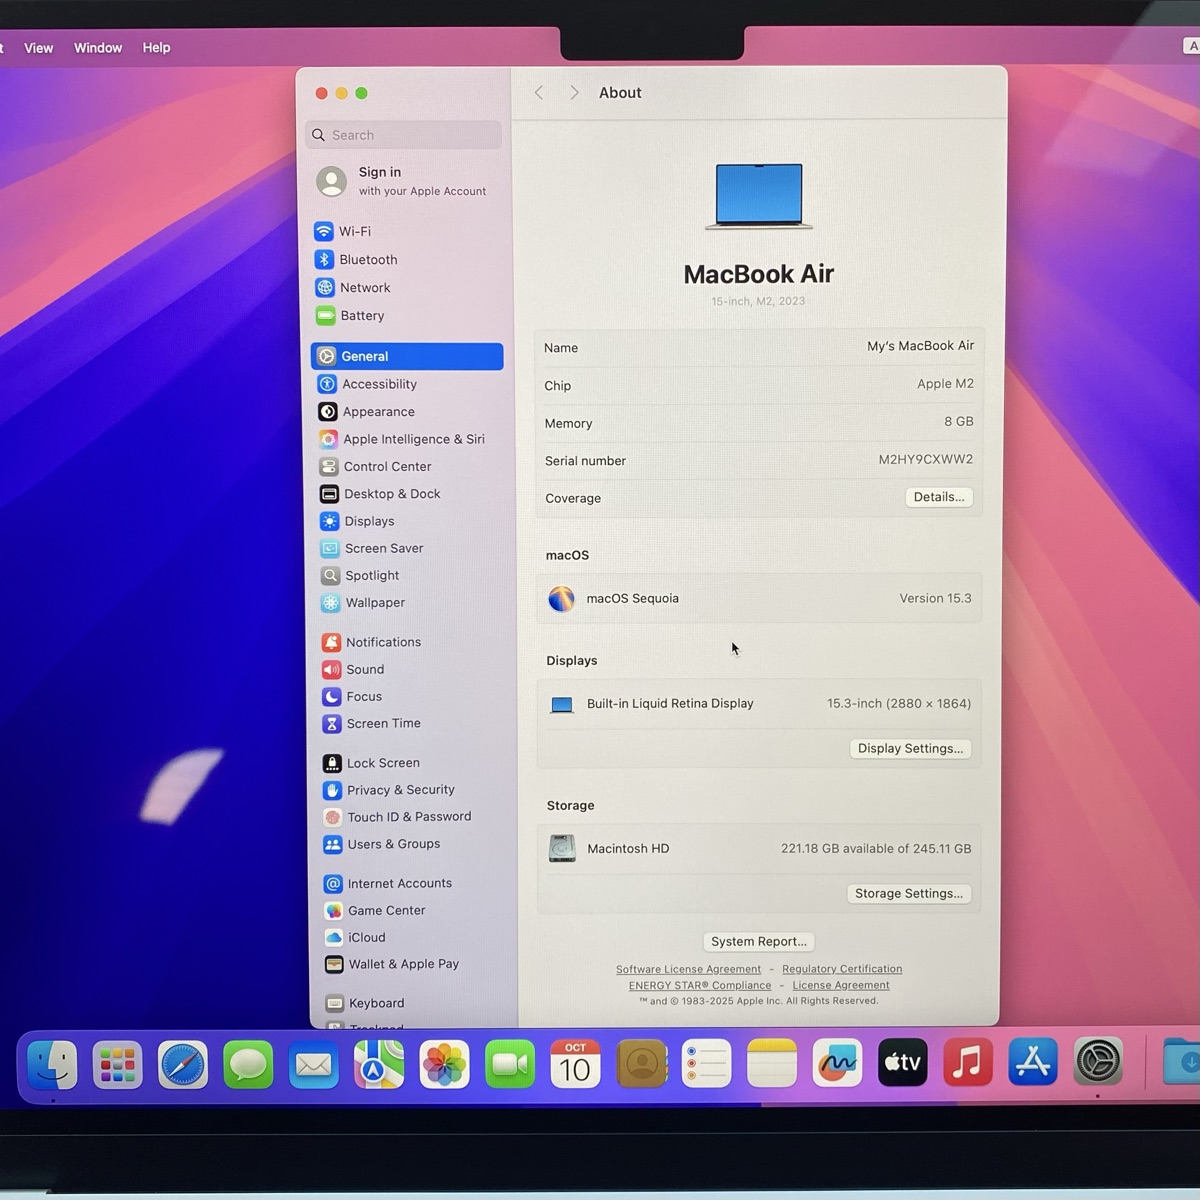Open Privacy & Security settings

[x=389, y=790]
